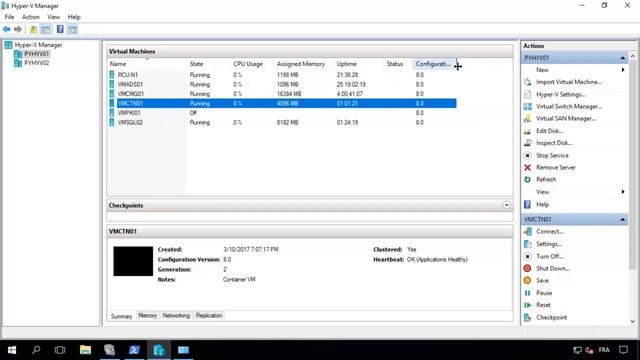Select the VMSQL02 virtual machine row
640x360 pixels.
click(x=282, y=122)
